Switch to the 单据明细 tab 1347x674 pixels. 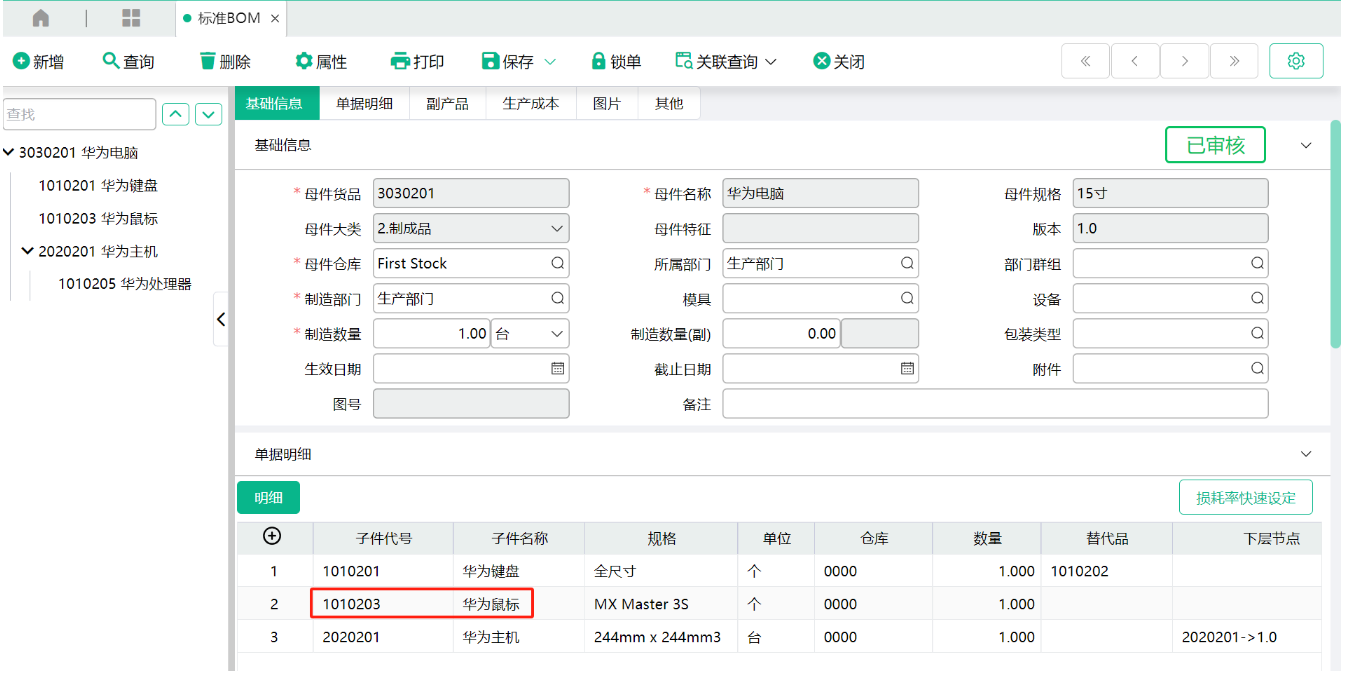[x=364, y=103]
